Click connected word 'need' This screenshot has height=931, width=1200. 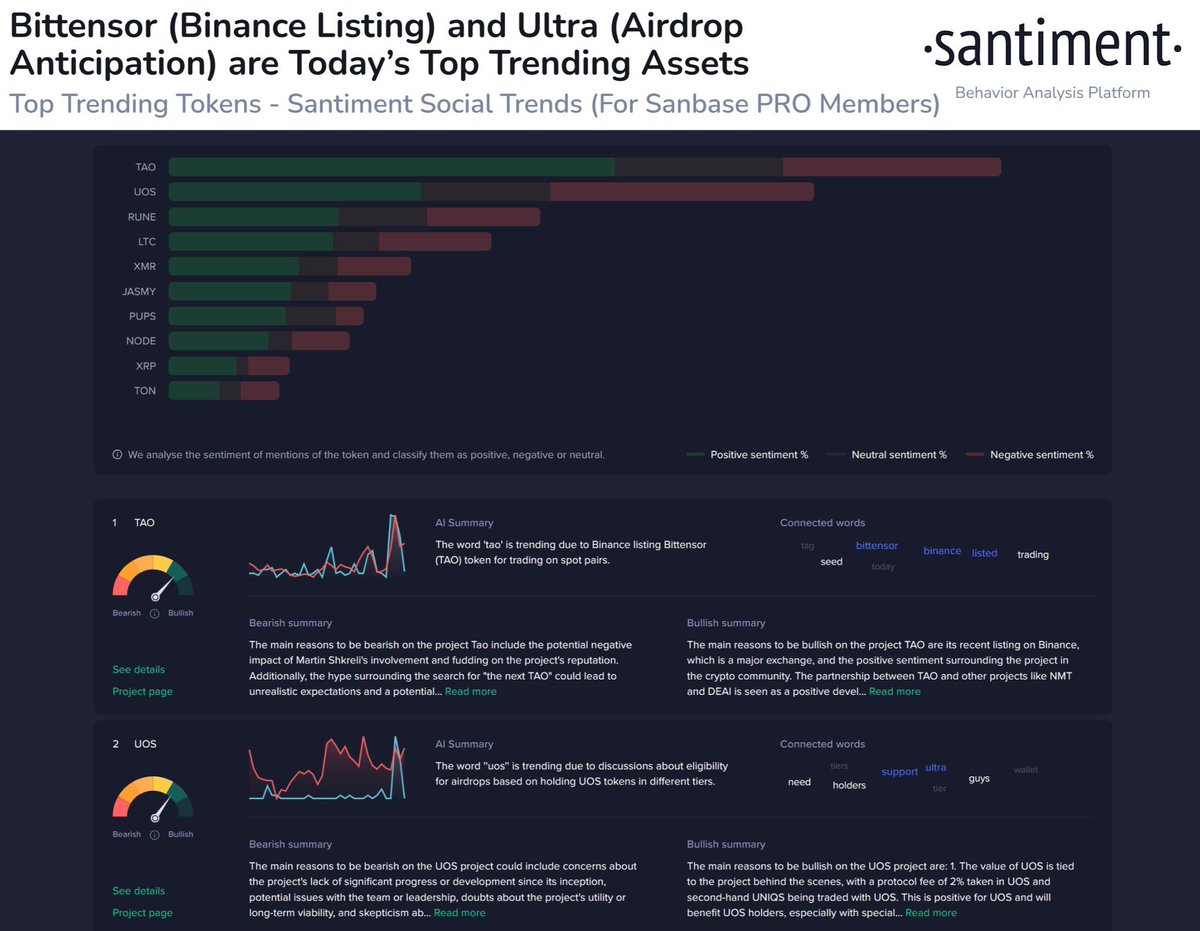(799, 782)
